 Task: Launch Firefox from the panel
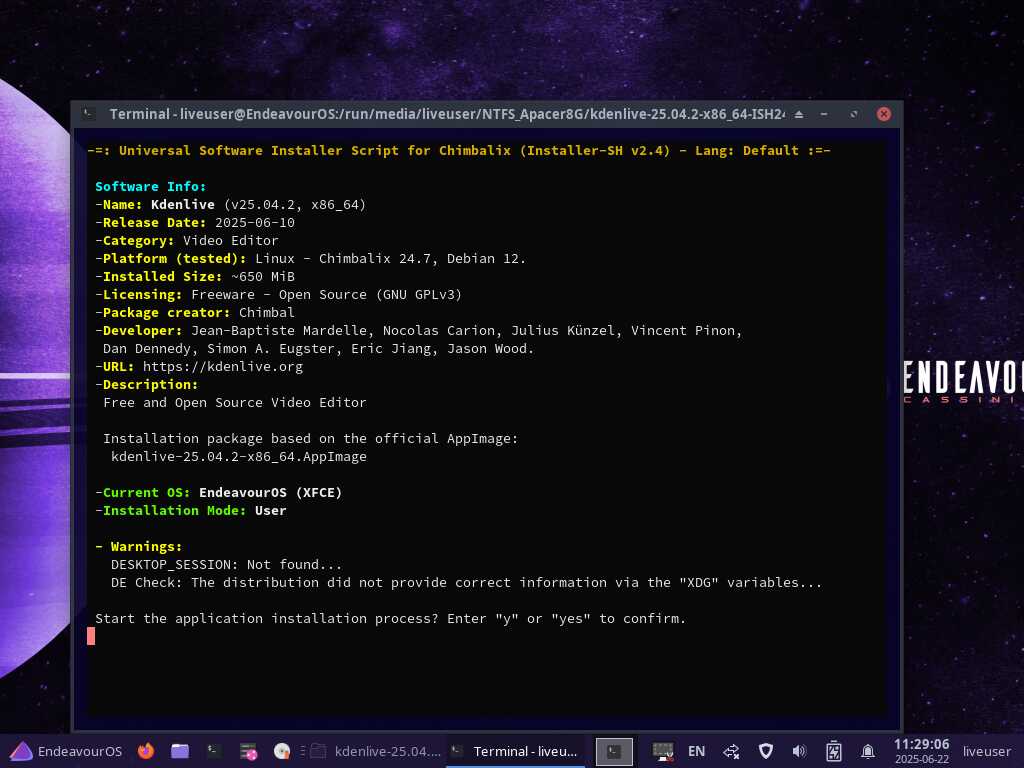point(146,751)
